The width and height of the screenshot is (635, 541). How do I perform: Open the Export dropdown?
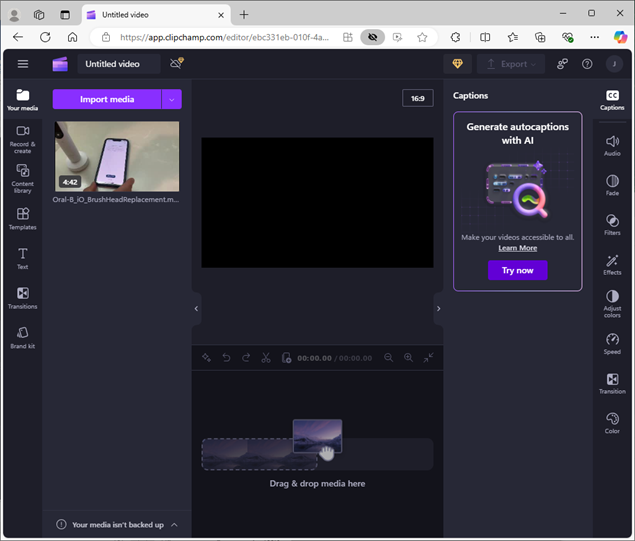[511, 64]
